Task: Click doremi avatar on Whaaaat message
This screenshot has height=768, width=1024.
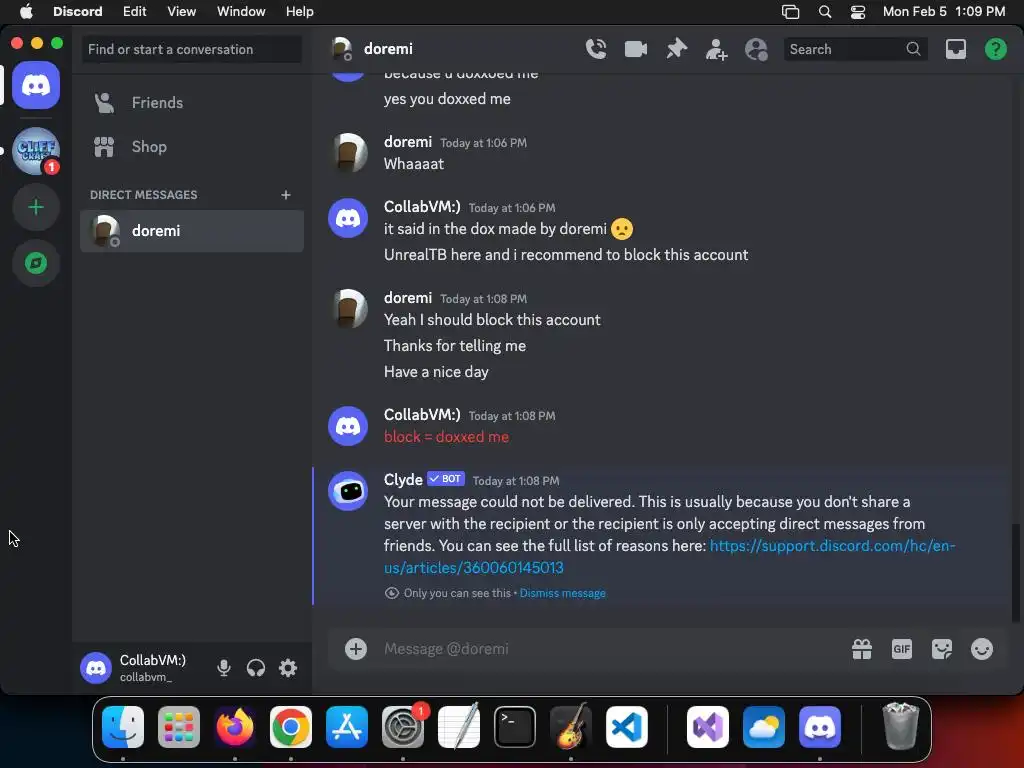Action: 348,153
